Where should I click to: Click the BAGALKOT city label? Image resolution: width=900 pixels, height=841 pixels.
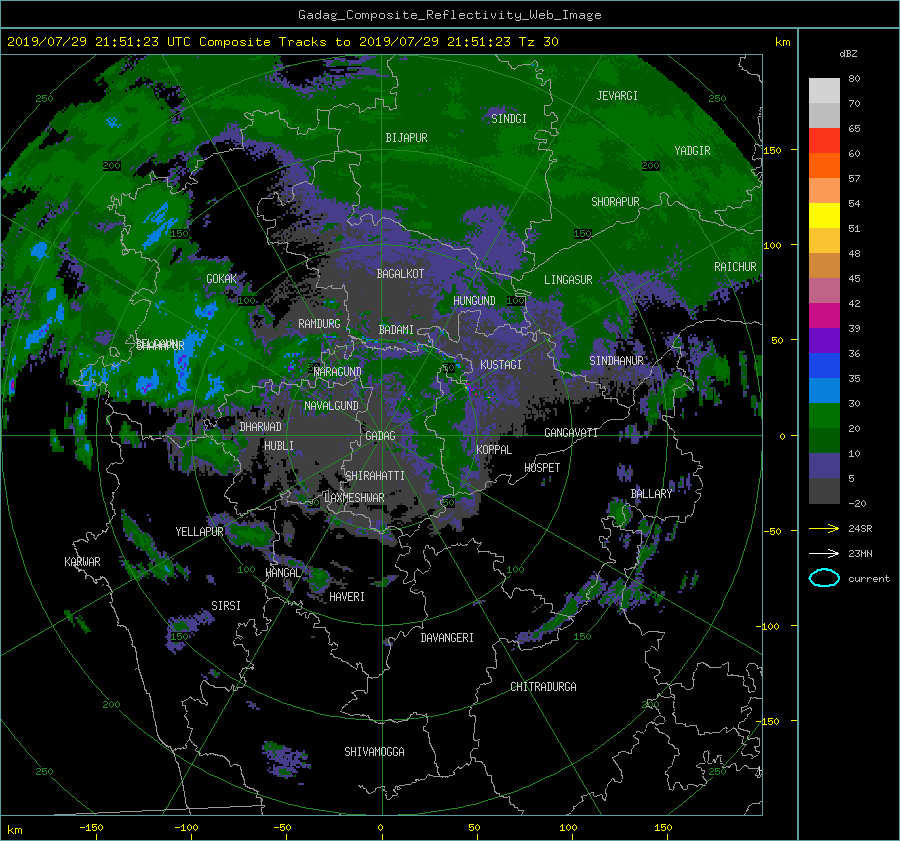point(400,274)
